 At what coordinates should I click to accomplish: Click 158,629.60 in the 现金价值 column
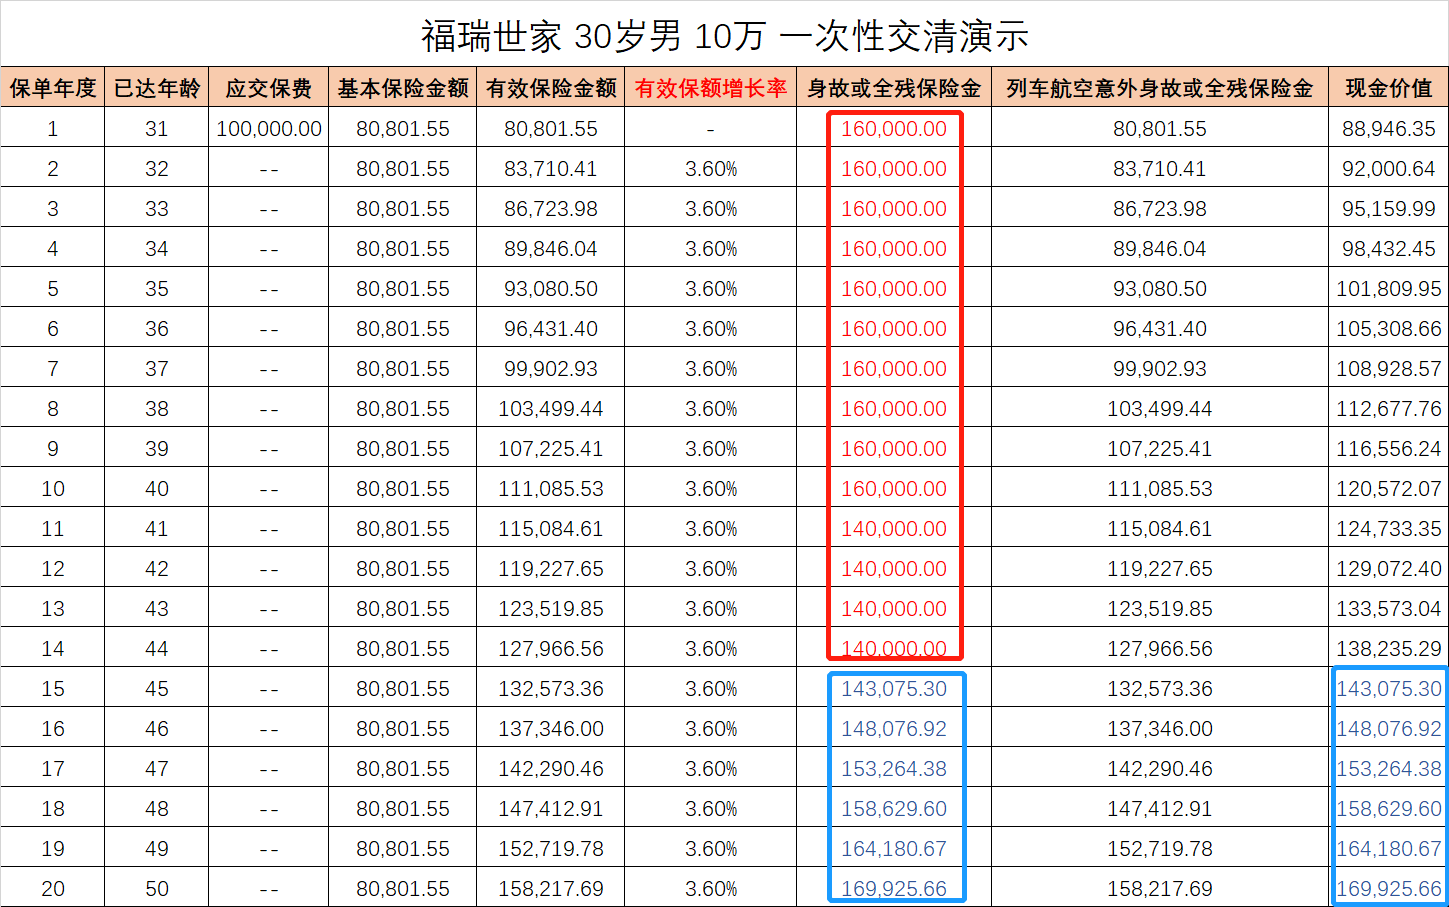click(1389, 809)
